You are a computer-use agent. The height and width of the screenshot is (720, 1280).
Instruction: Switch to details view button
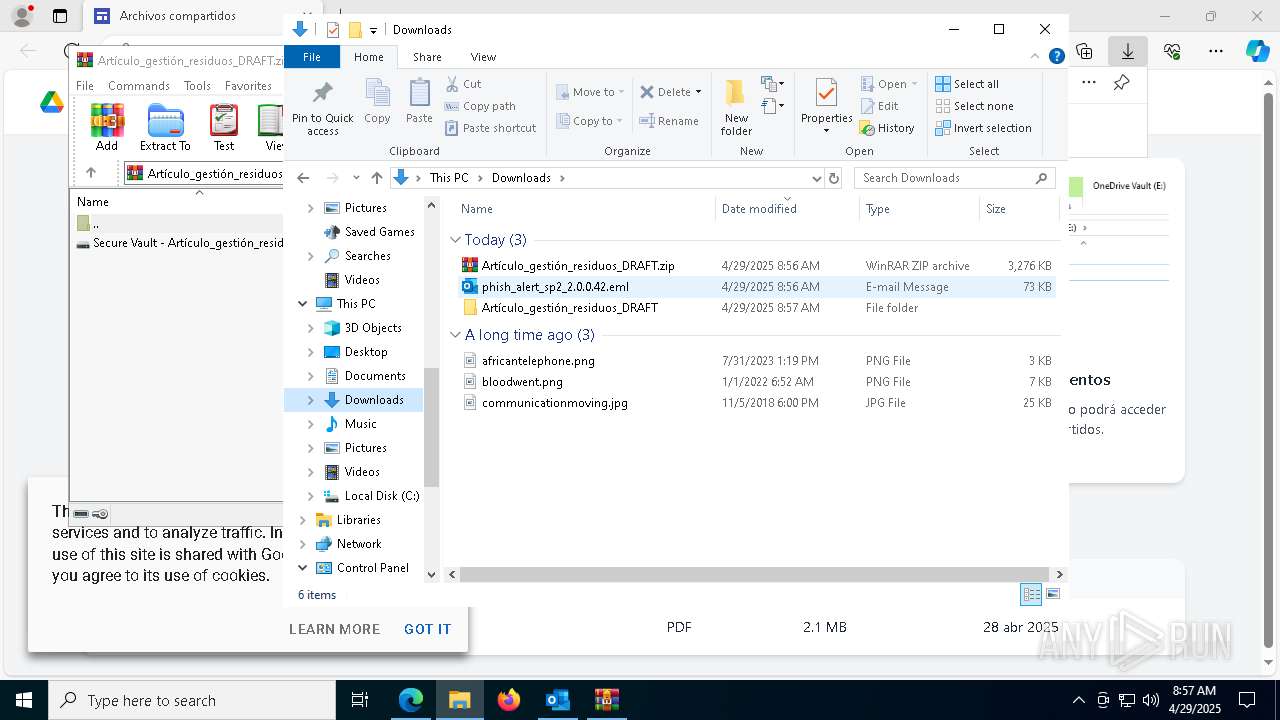1031,594
